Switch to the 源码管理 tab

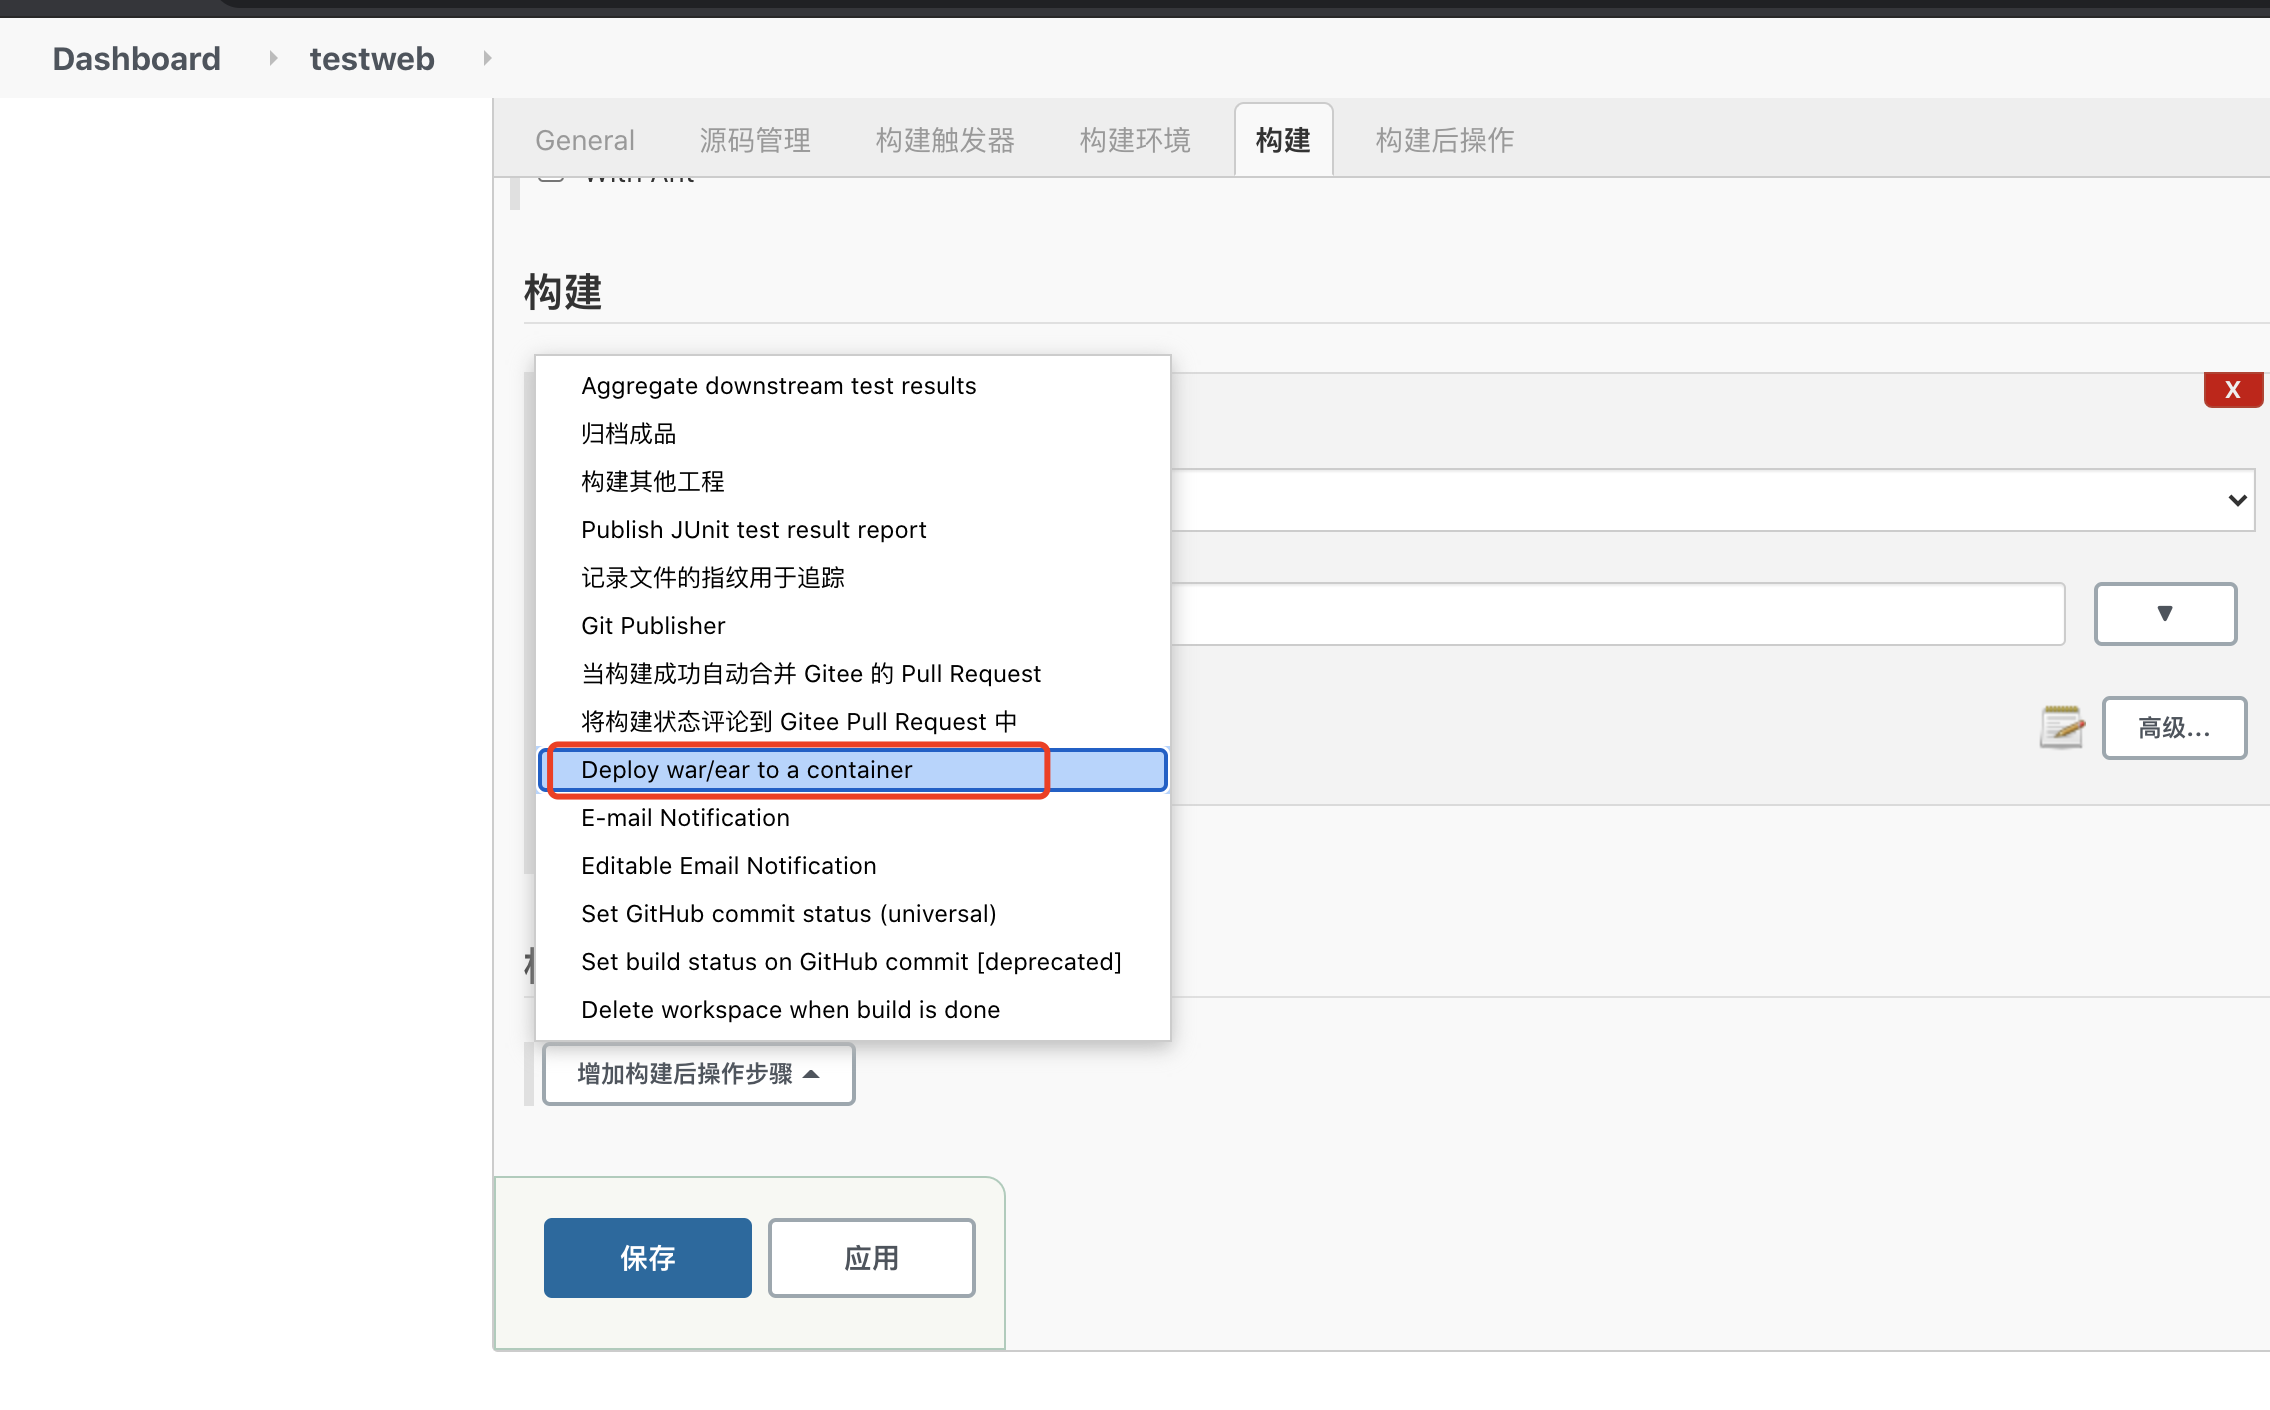point(755,141)
